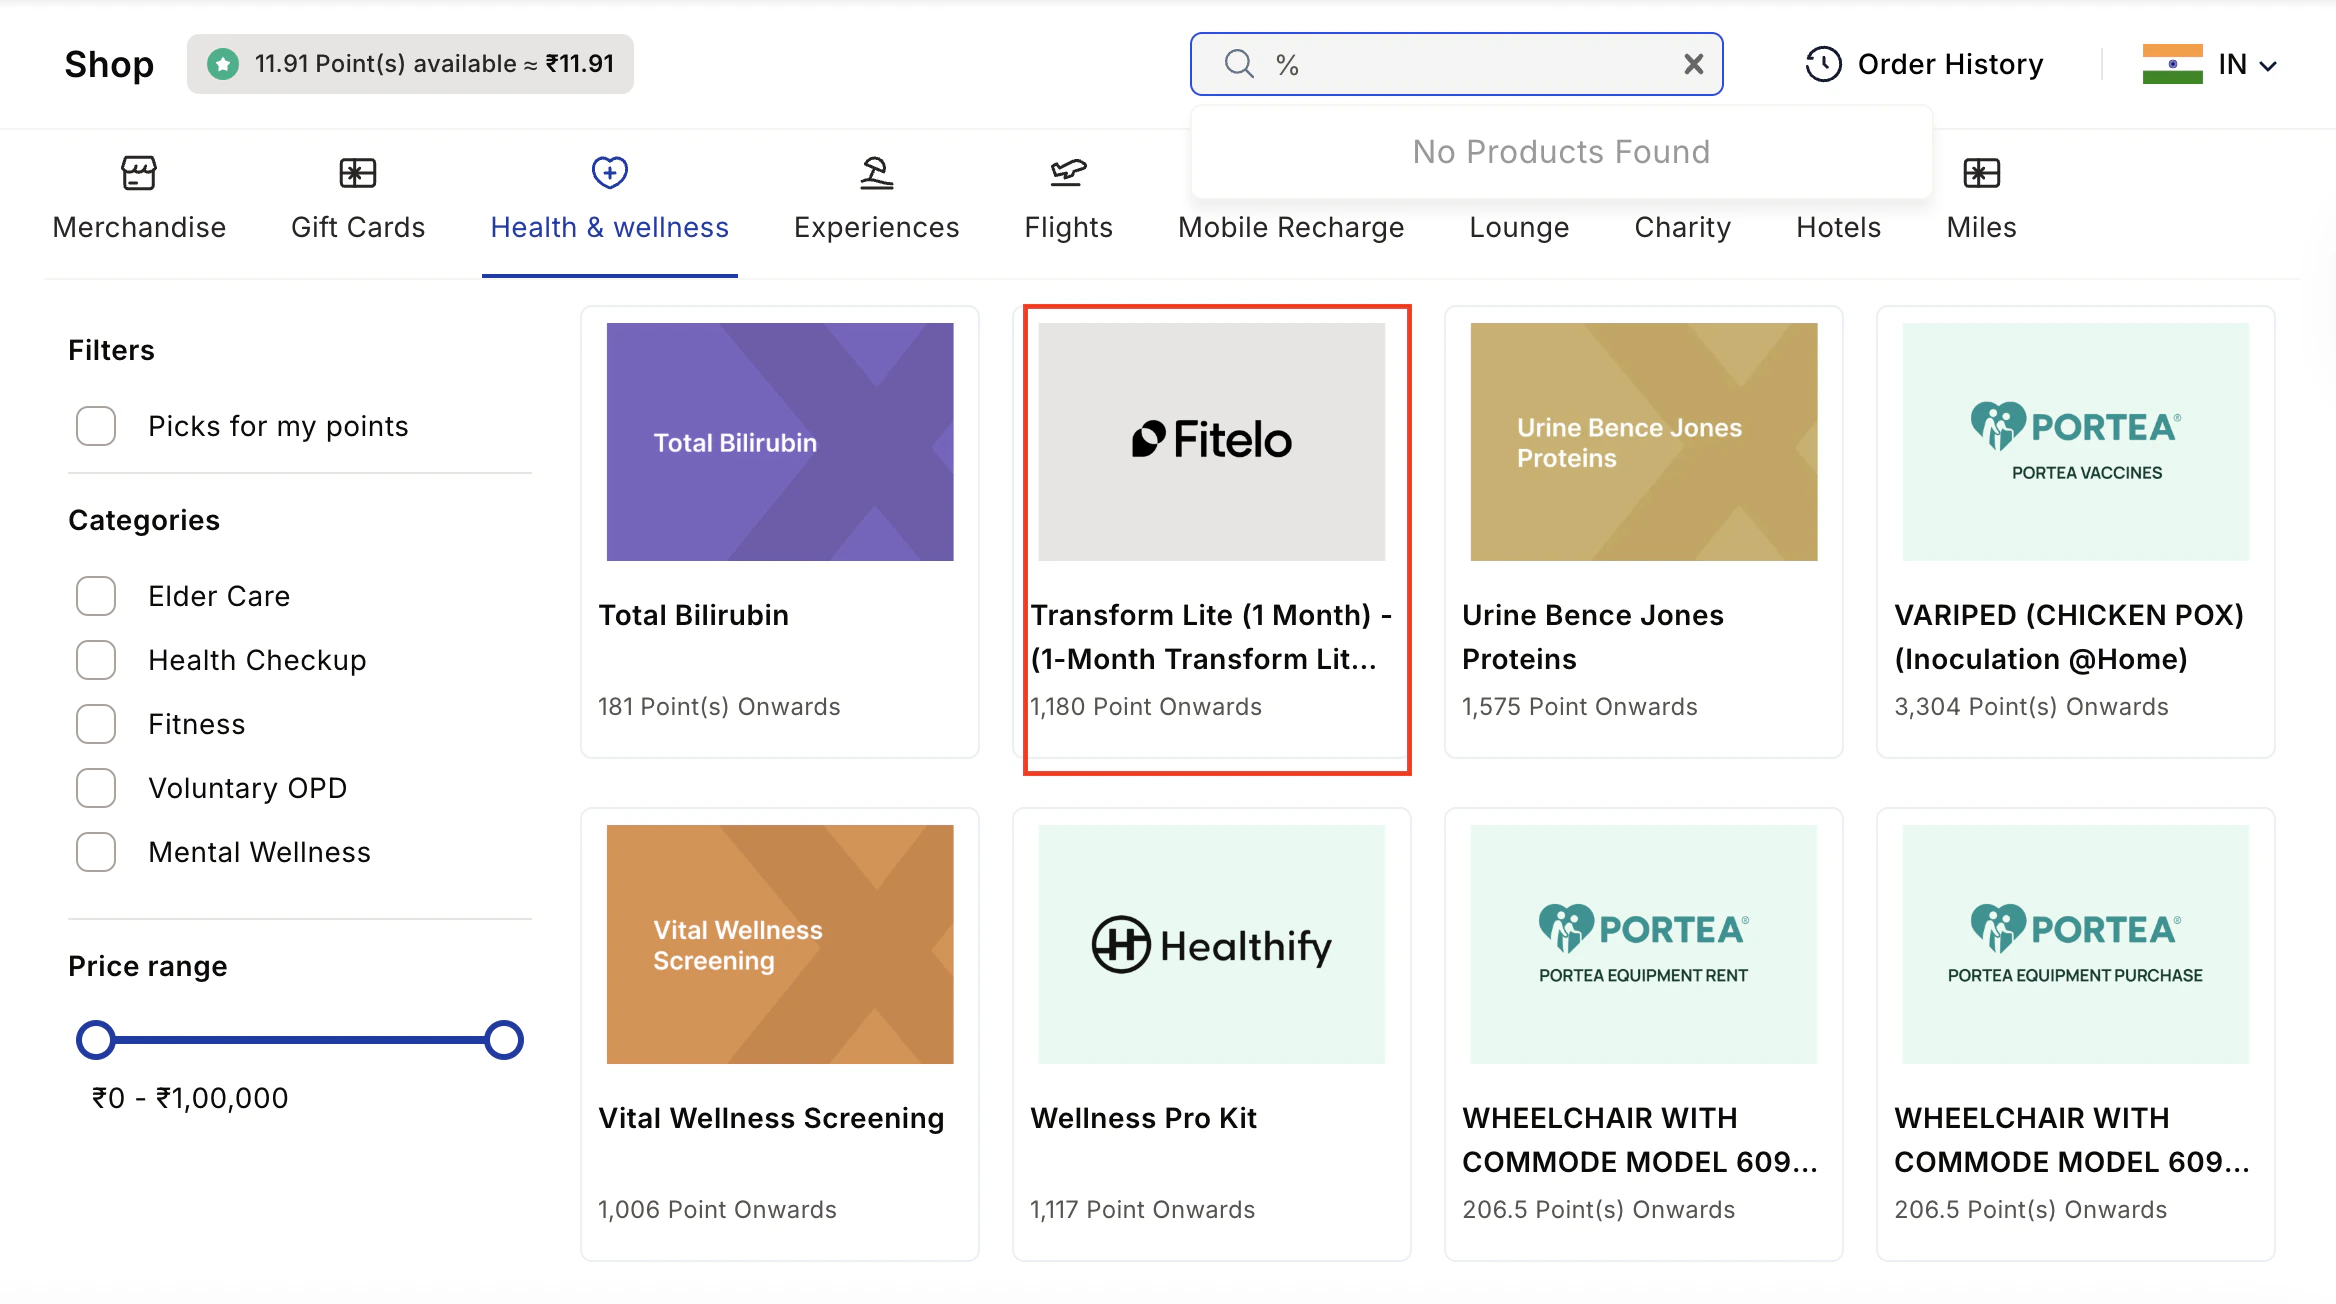
Task: Click the Miles category icon
Action: coord(1981,173)
